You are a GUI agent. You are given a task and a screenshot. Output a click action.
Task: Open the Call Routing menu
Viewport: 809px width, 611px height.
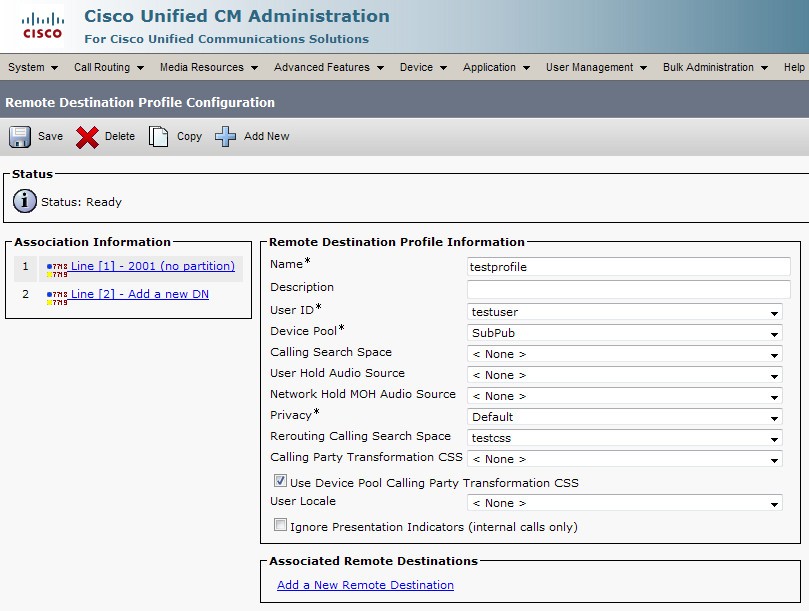[x=109, y=67]
